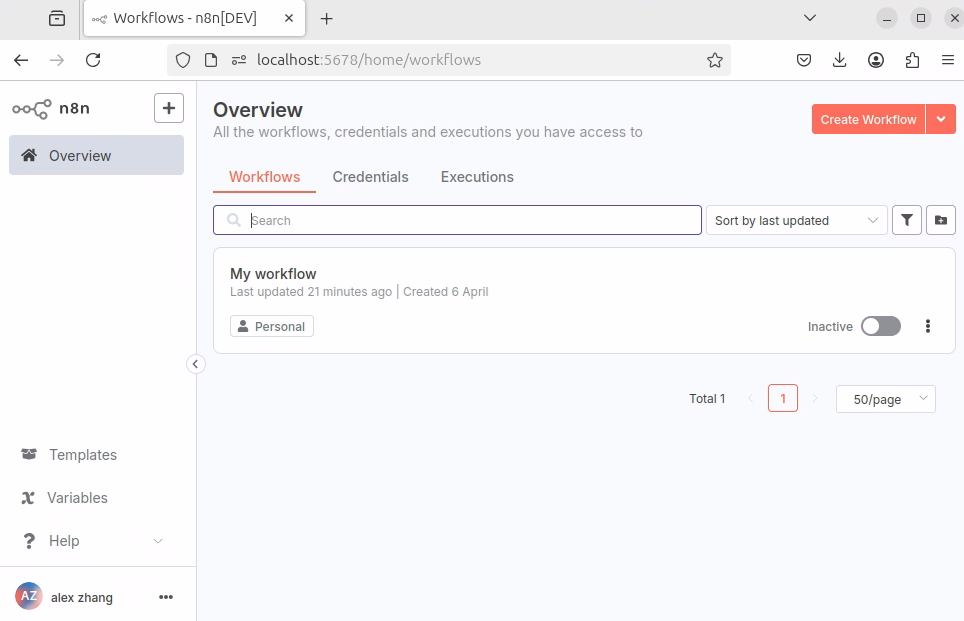Image resolution: width=964 pixels, height=621 pixels.
Task: Click the Create Workflow button
Action: 868,119
